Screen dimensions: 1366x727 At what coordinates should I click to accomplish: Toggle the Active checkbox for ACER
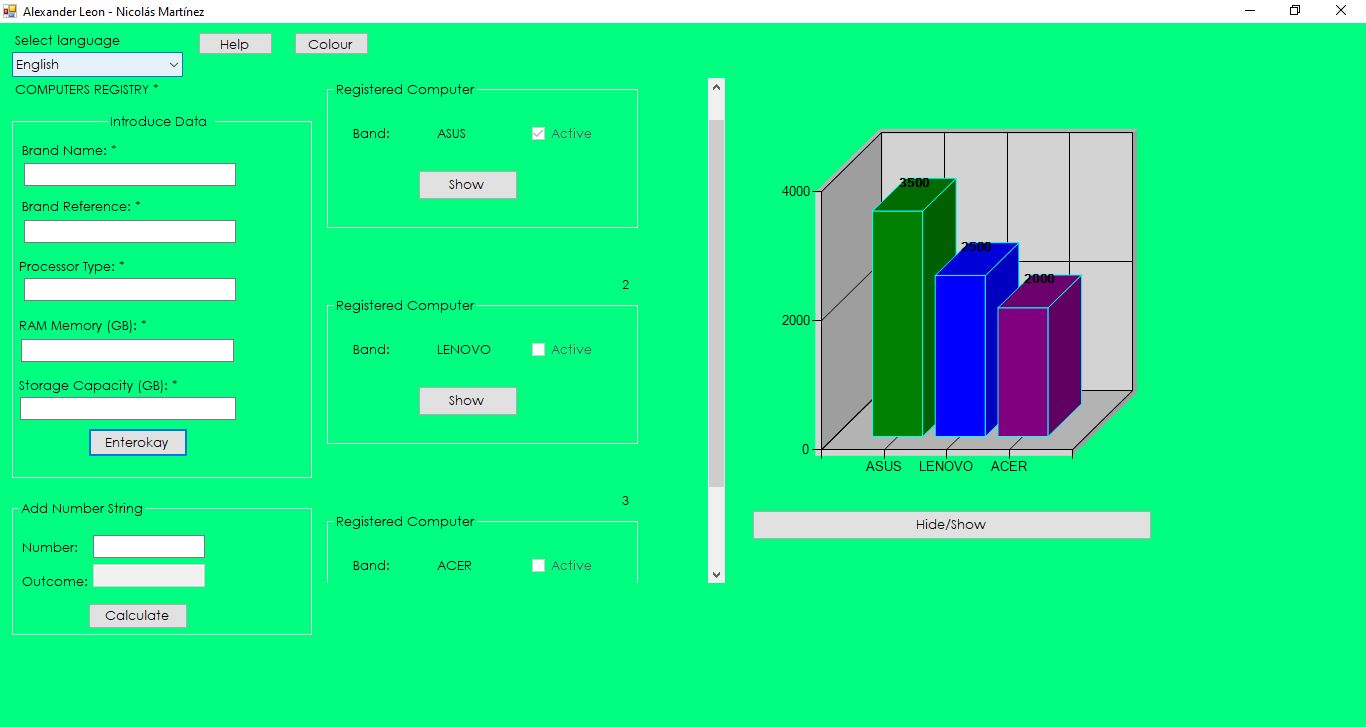click(x=539, y=566)
